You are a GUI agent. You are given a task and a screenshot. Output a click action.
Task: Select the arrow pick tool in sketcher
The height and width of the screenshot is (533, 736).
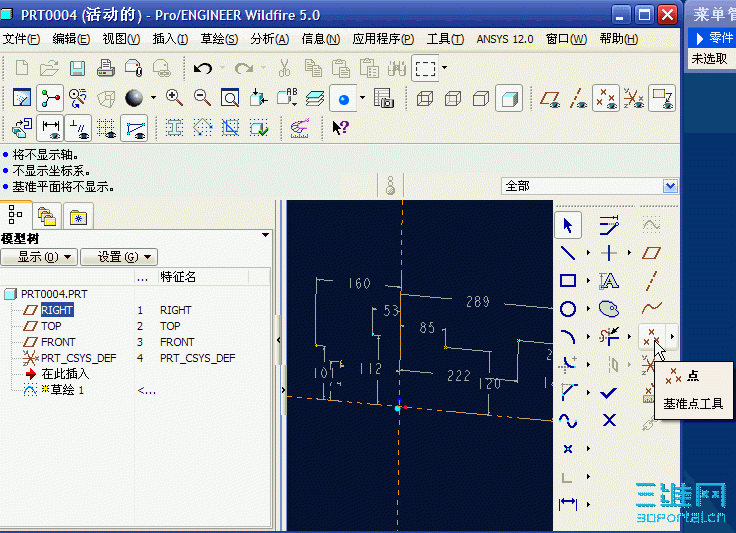coord(568,225)
